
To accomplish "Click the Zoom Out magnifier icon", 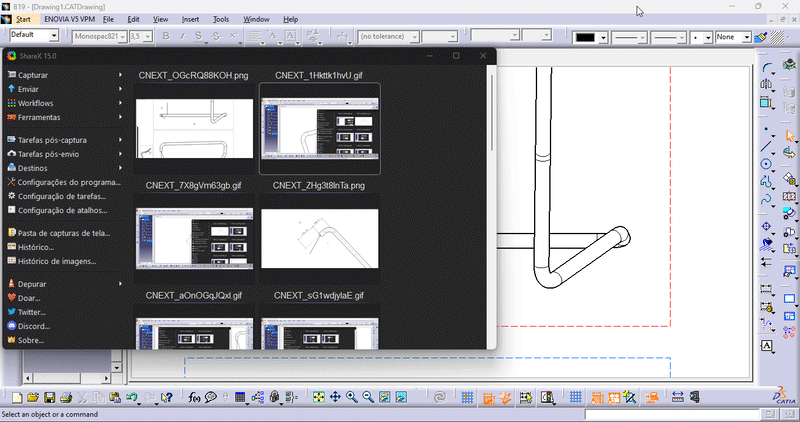I will (368, 397).
